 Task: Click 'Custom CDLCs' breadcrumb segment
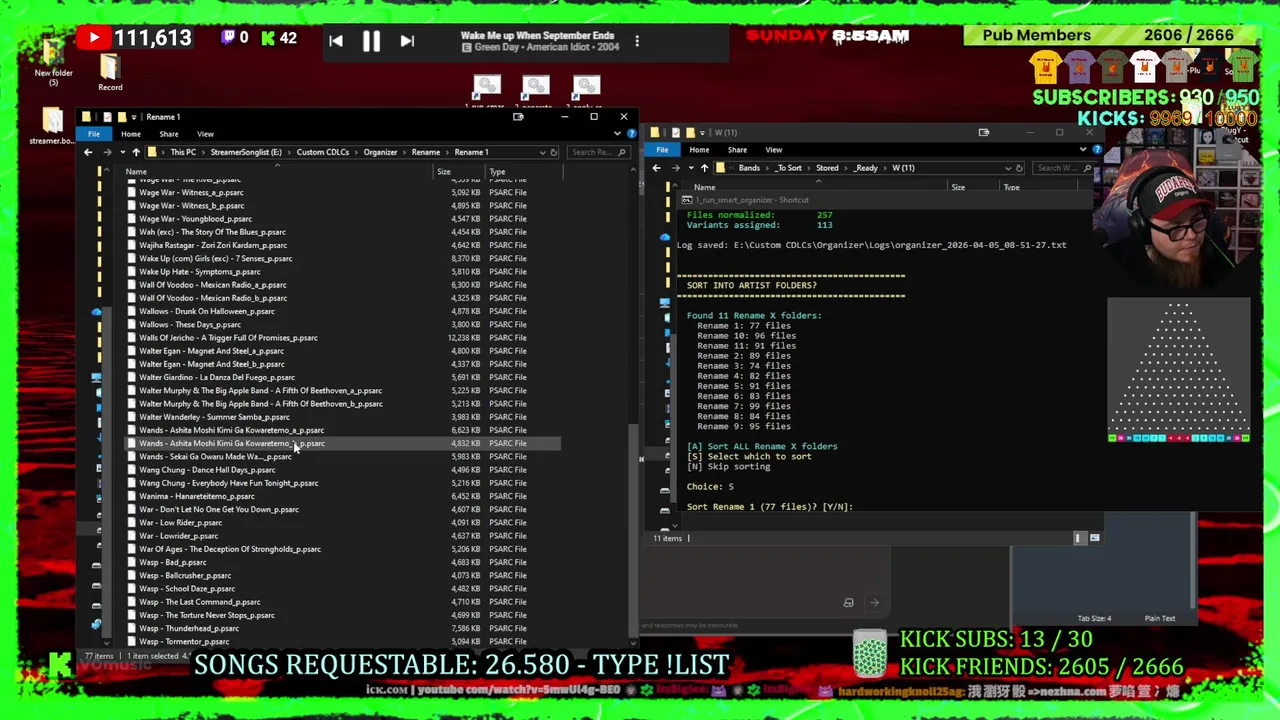click(323, 152)
